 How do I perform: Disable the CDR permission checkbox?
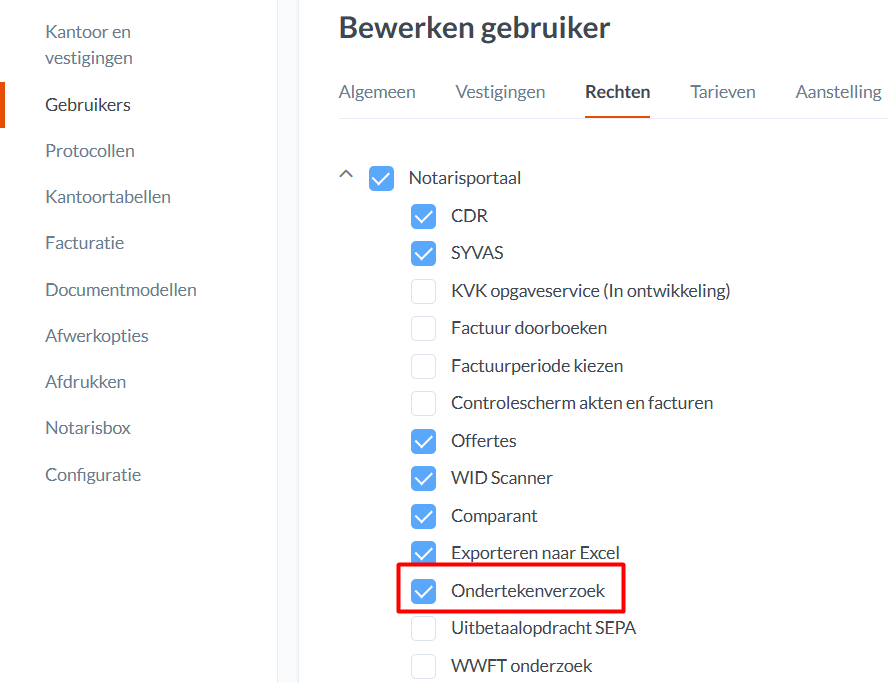(424, 216)
